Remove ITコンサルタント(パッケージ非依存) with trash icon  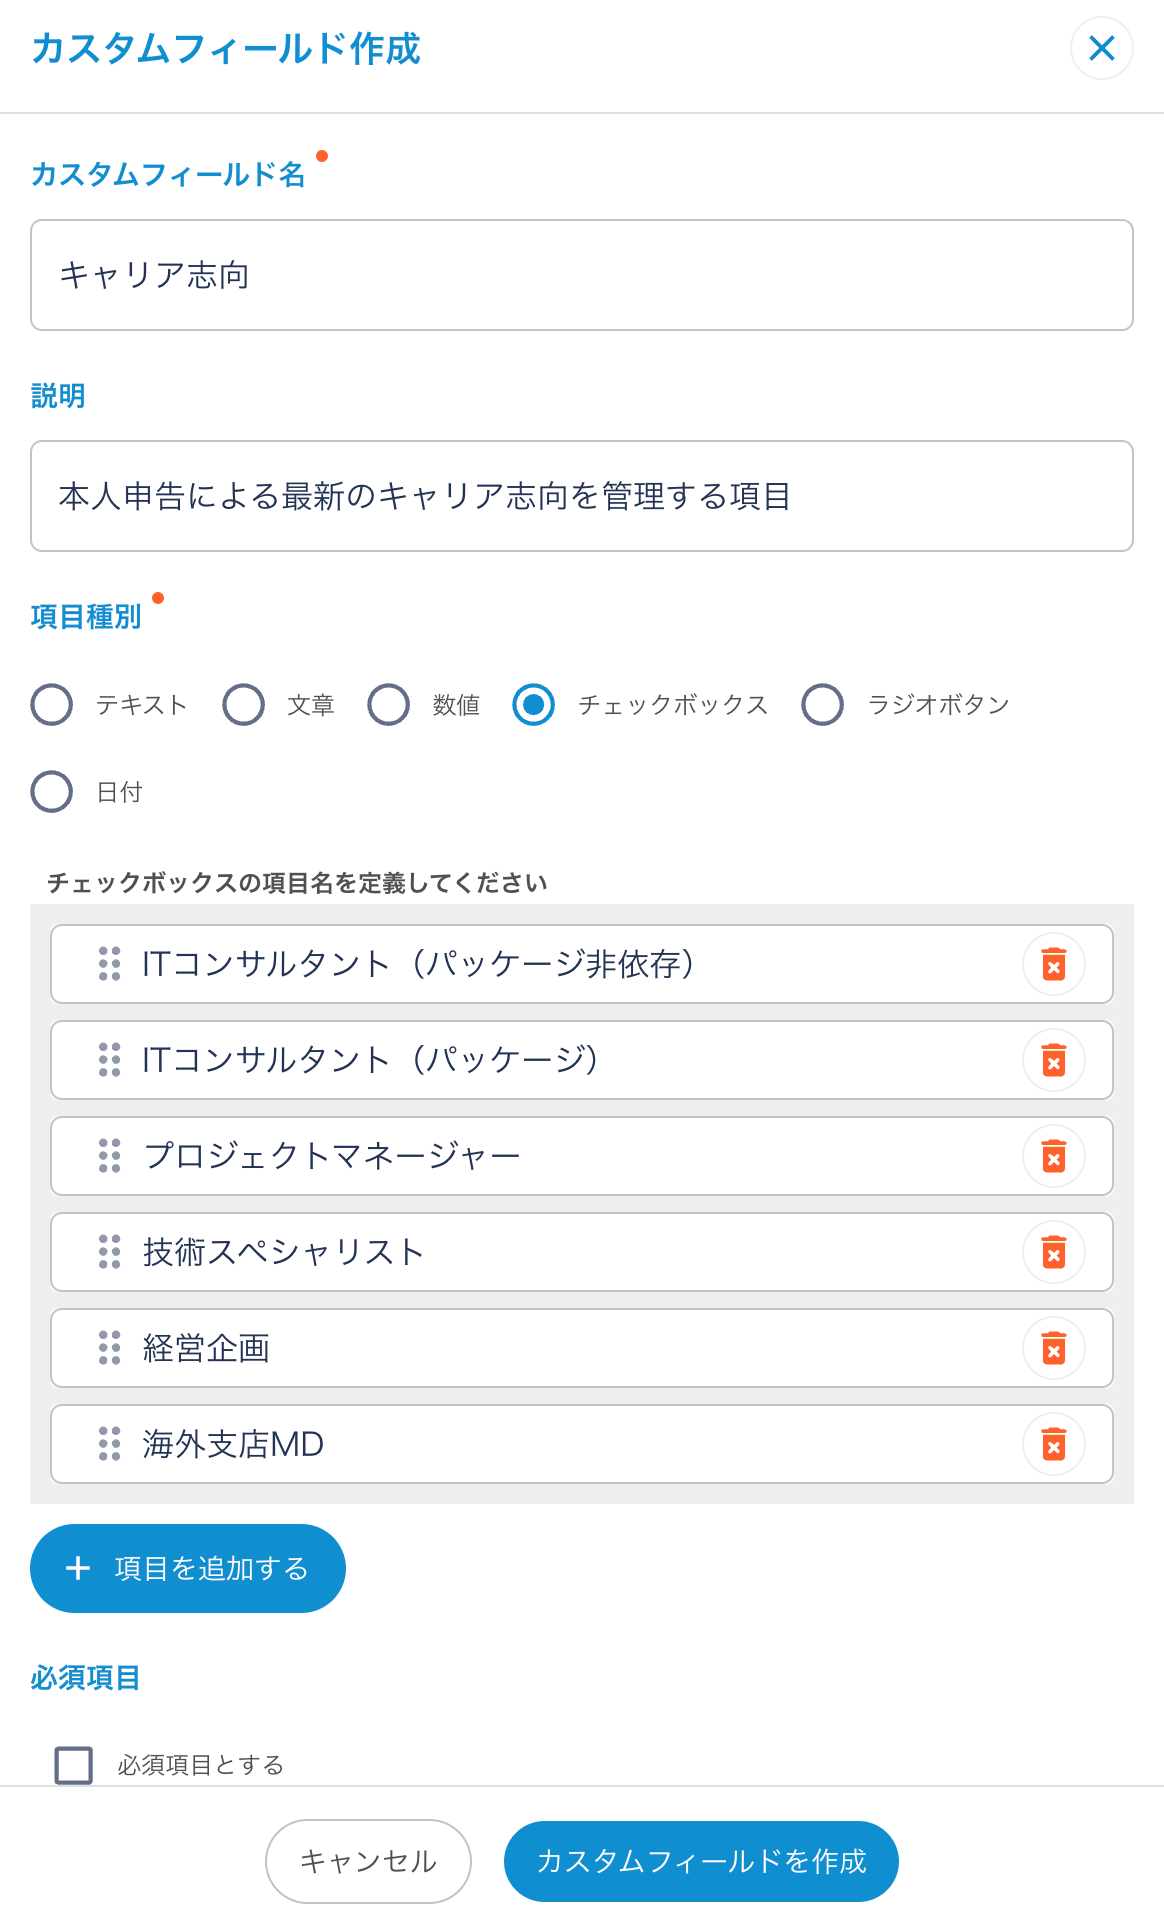pyautogui.click(x=1053, y=964)
